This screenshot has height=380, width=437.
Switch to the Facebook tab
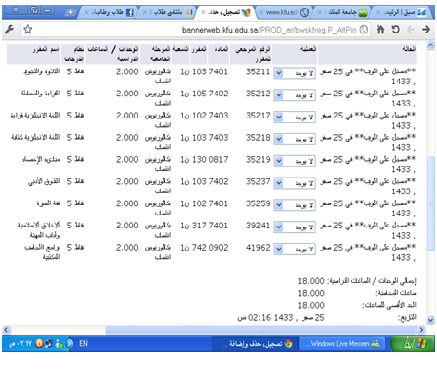click(108, 13)
